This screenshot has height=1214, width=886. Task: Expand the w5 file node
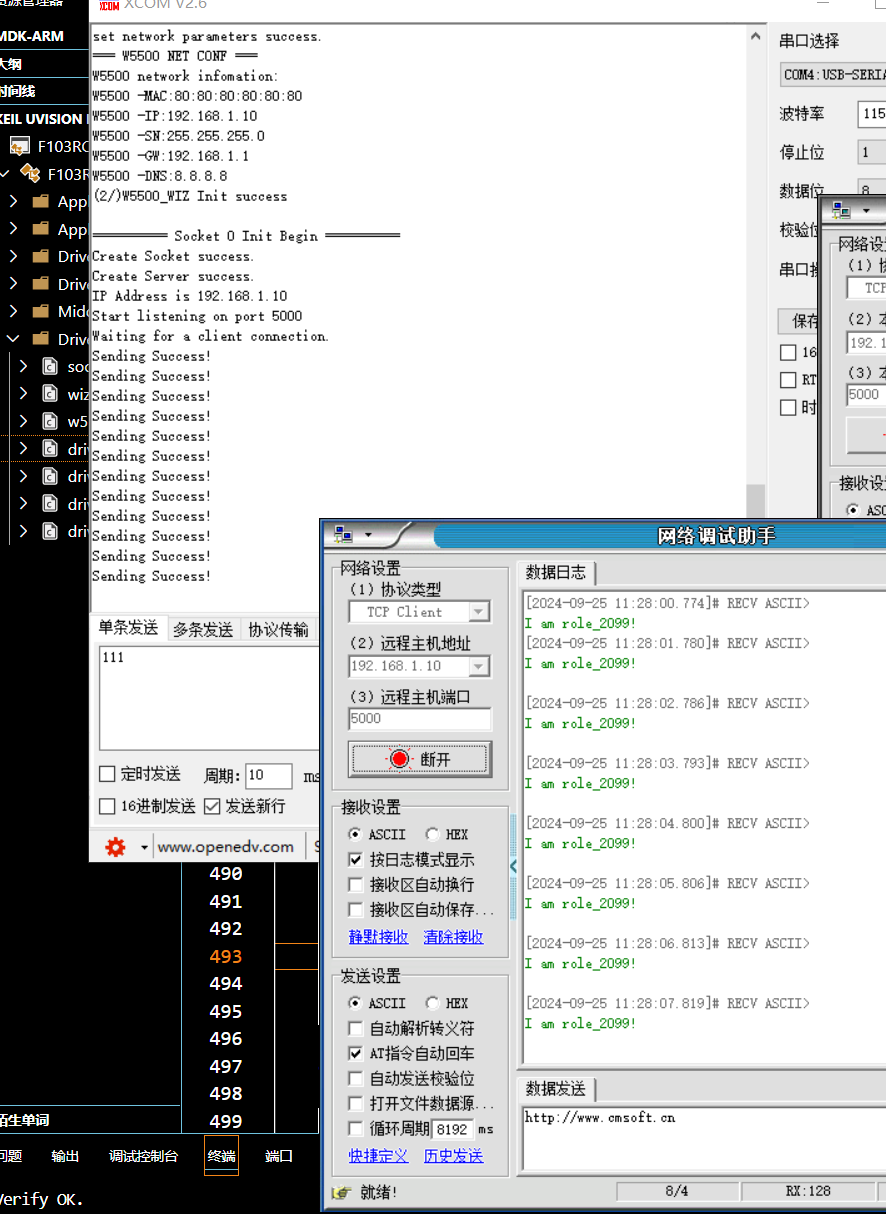tap(23, 421)
